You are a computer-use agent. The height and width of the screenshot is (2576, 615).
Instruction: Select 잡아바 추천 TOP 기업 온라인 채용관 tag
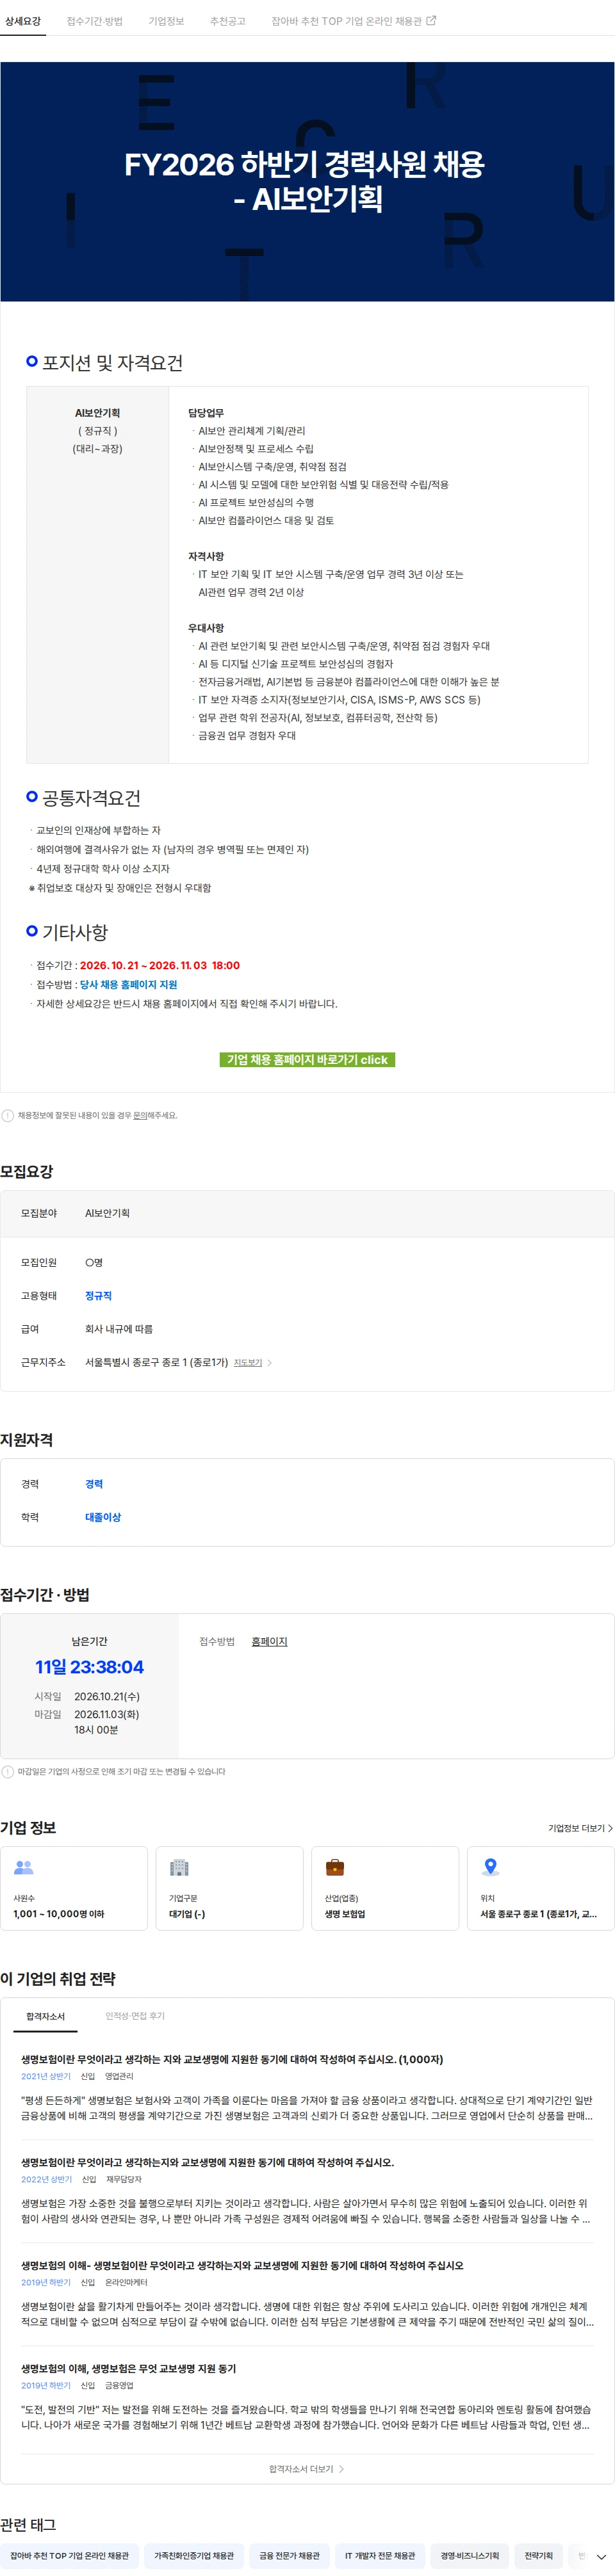(x=69, y=2555)
